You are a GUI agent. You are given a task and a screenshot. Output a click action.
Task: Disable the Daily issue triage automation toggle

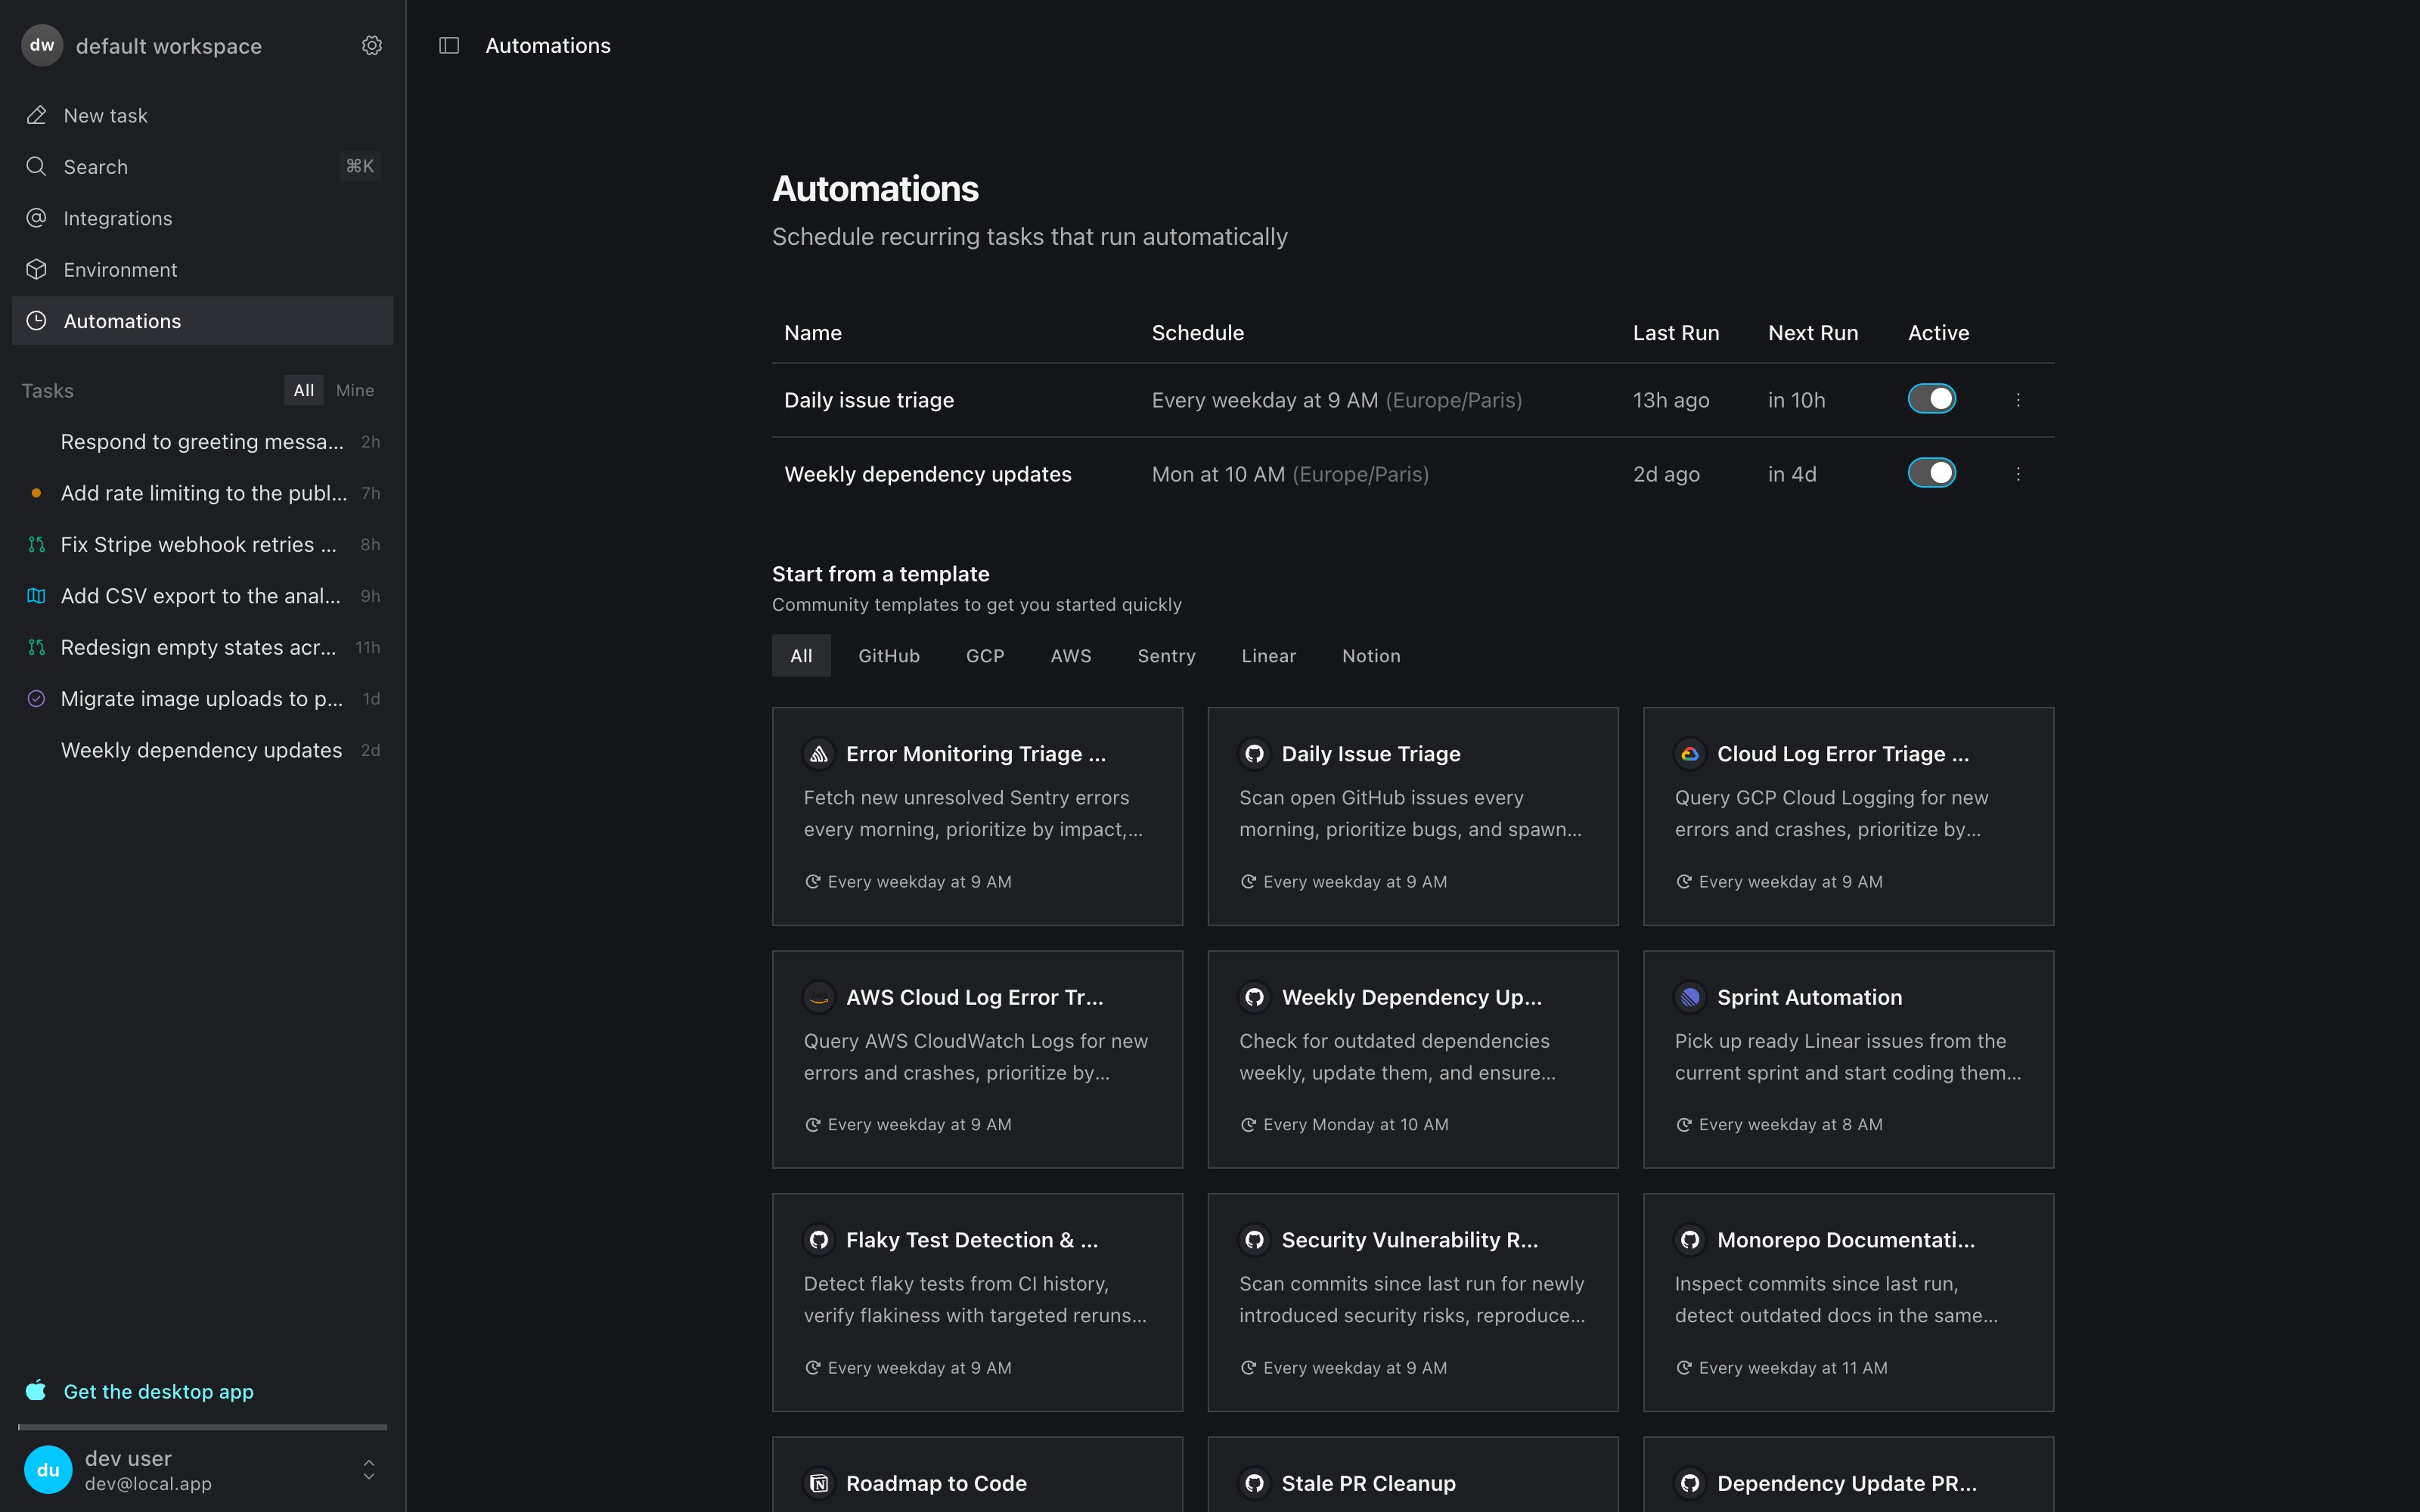[1932, 399]
